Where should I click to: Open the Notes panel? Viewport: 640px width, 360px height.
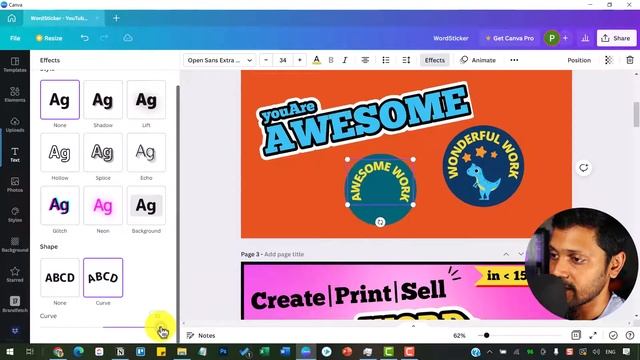coord(201,336)
